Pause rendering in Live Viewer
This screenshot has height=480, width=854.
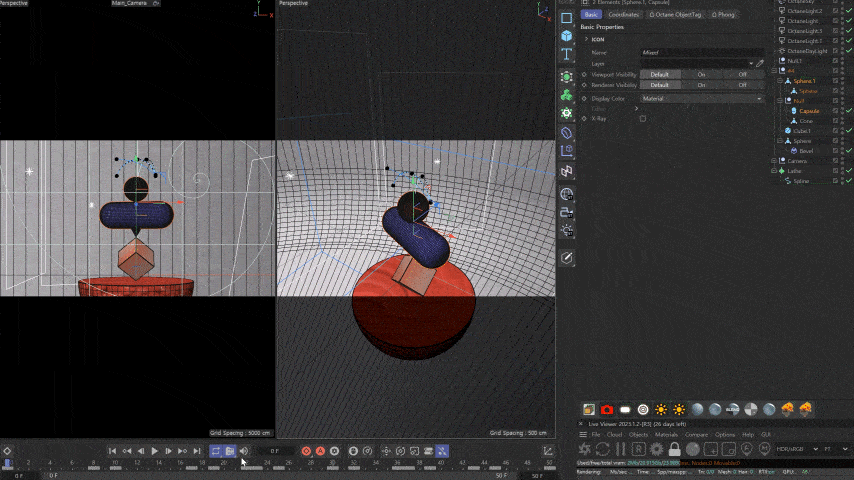coord(620,449)
